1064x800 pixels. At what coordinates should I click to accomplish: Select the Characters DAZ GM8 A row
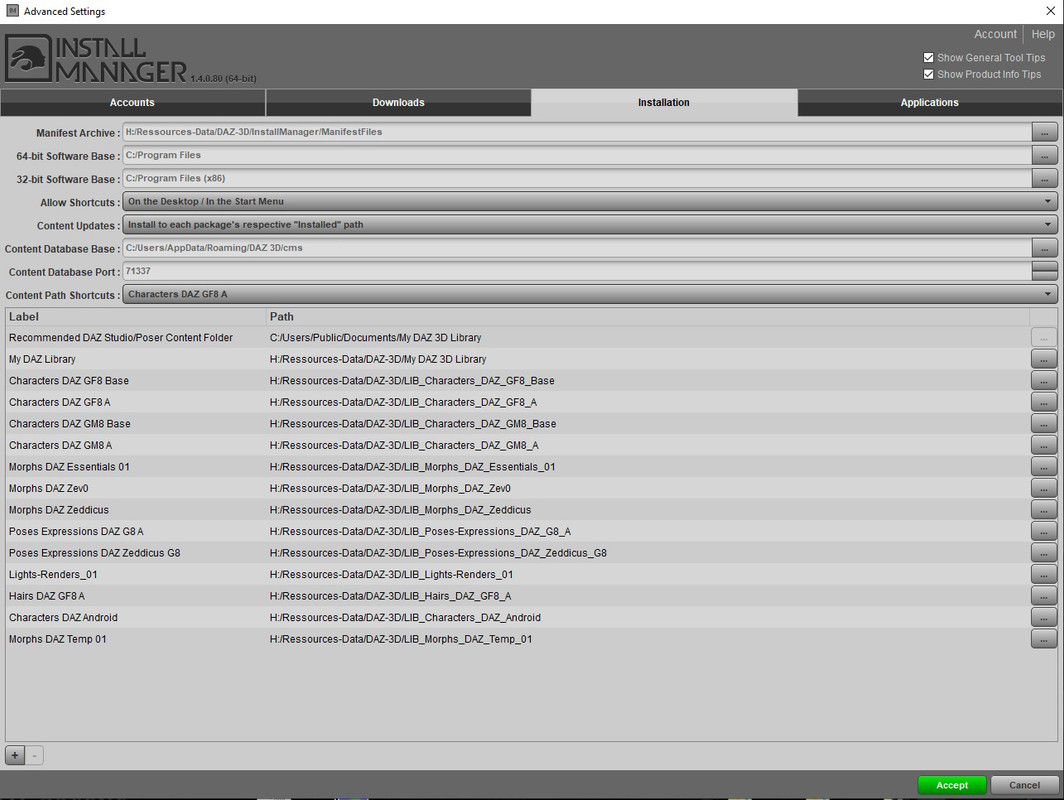[x=518, y=445]
